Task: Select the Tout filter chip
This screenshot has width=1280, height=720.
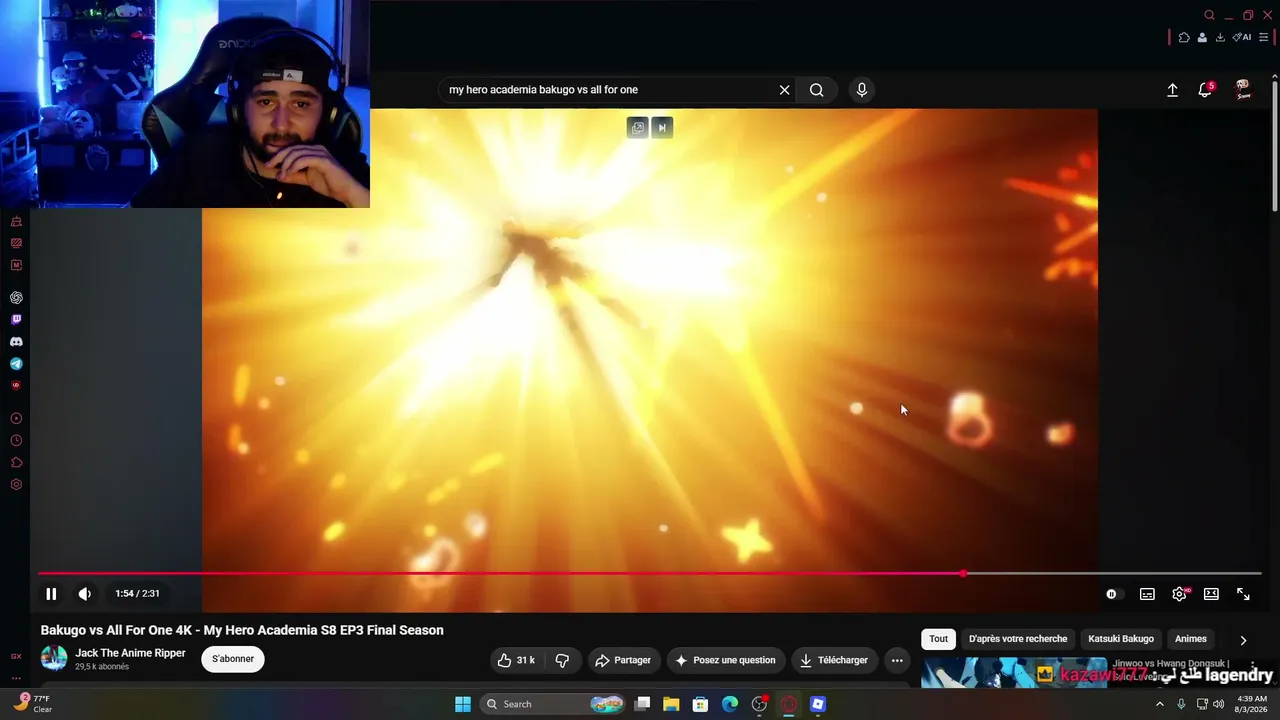Action: [938, 639]
